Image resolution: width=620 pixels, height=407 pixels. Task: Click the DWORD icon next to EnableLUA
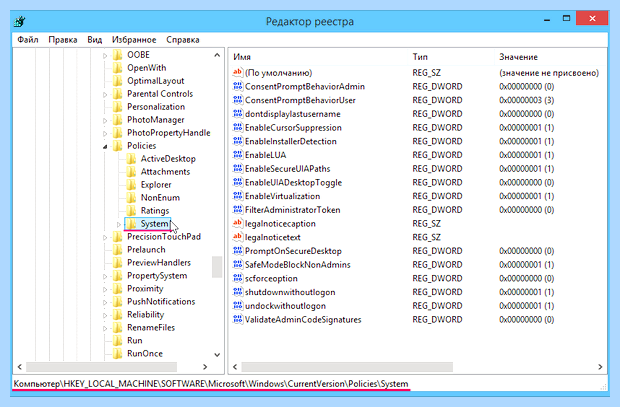pos(238,155)
